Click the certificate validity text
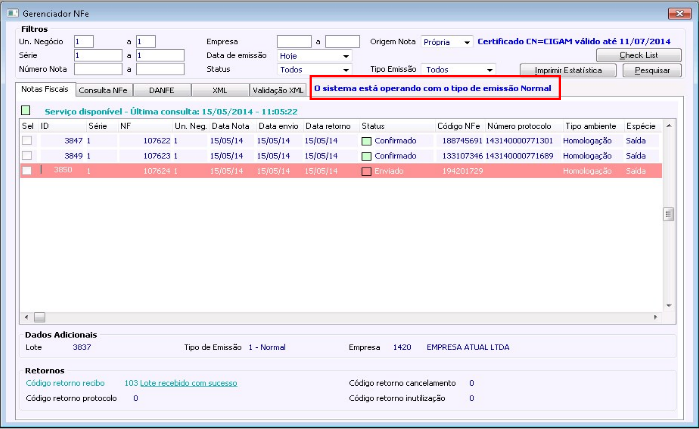The height and width of the screenshot is (429, 699). 574,41
